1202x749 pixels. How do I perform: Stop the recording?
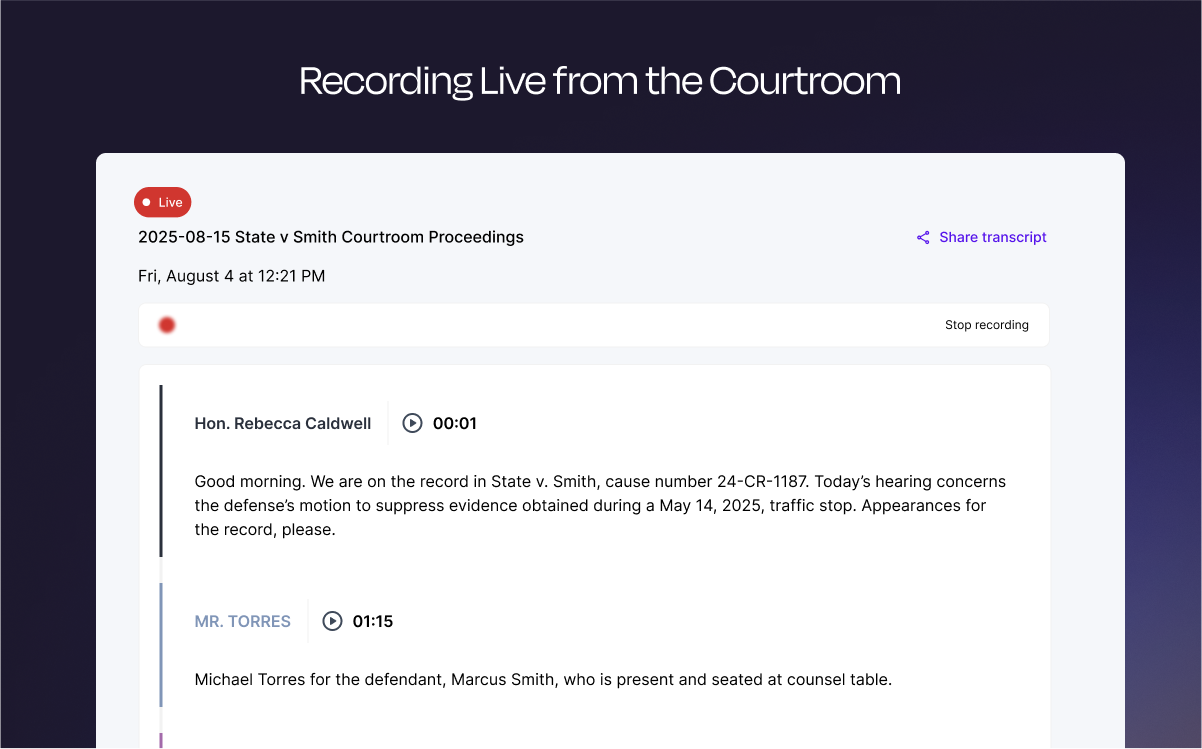coord(986,325)
